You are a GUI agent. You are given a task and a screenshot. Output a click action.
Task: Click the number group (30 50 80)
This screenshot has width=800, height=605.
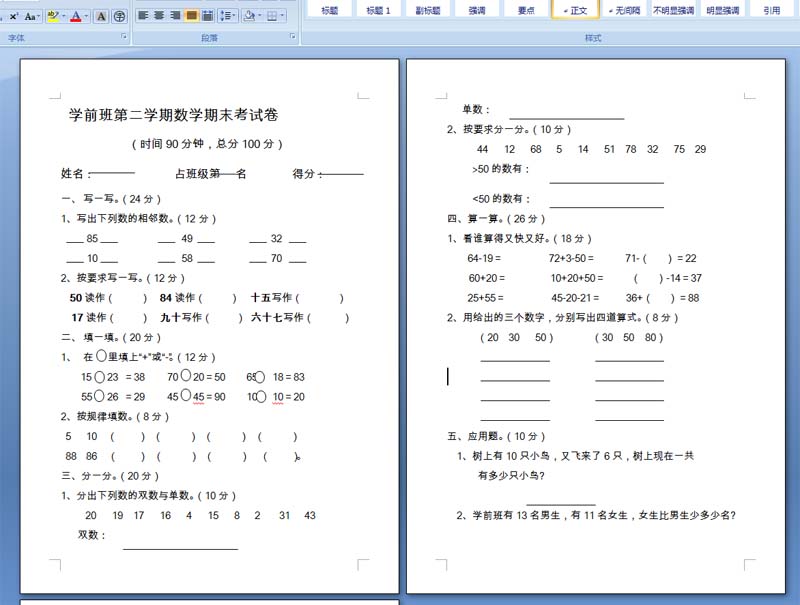(629, 338)
